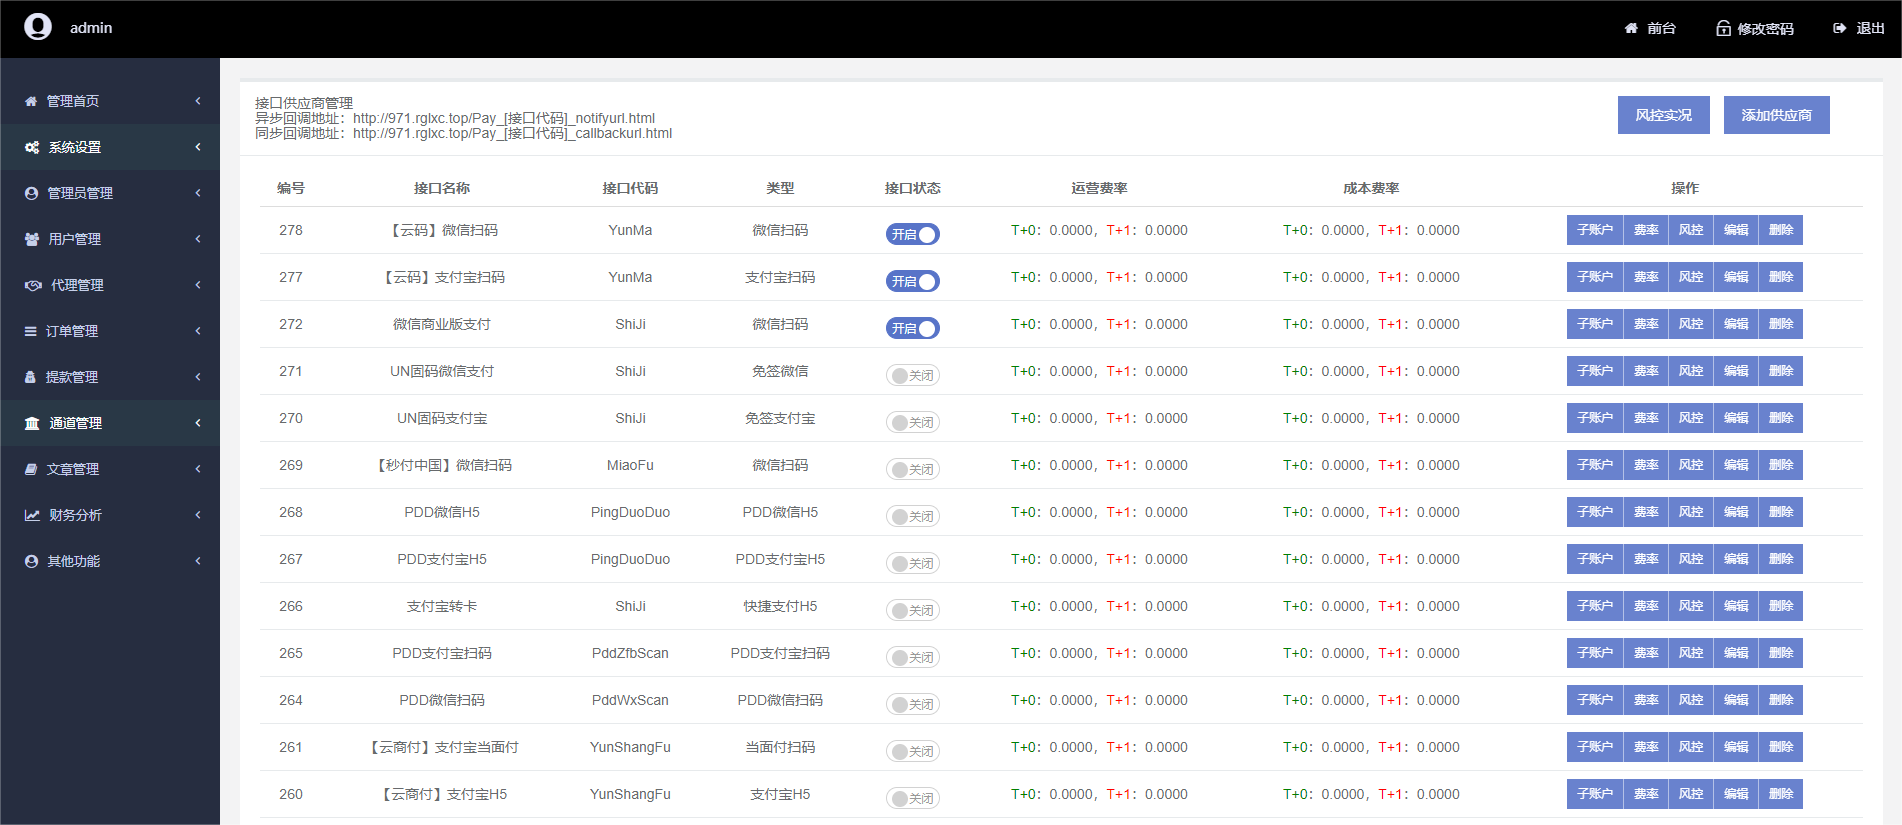
Task: Expand the 代理管理 menu chevron
Action: pyautogui.click(x=198, y=285)
